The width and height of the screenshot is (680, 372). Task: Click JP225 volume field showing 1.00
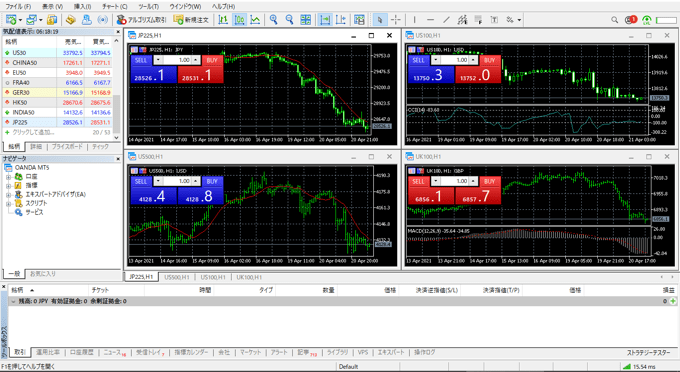(x=177, y=60)
